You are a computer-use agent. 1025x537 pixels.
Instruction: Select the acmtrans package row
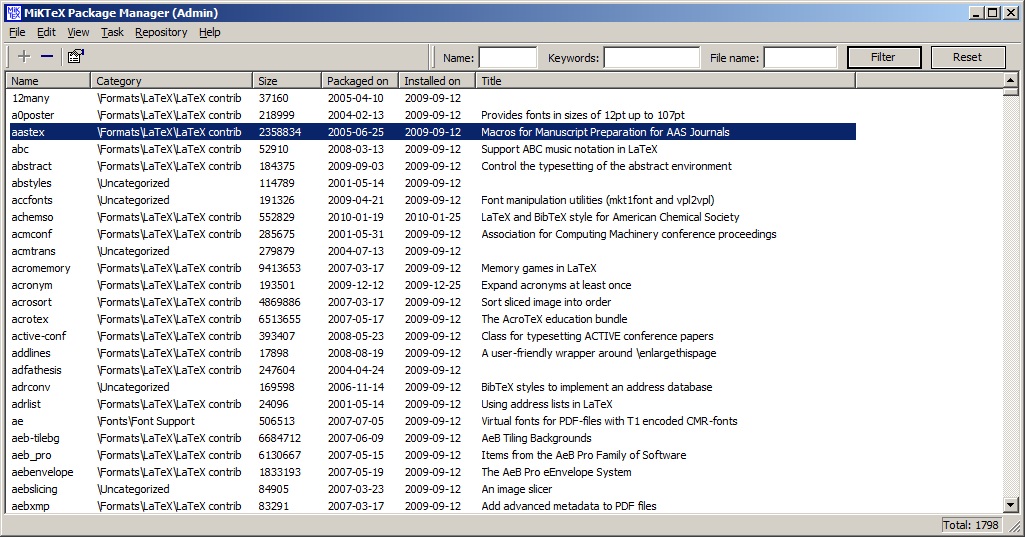tap(433, 251)
